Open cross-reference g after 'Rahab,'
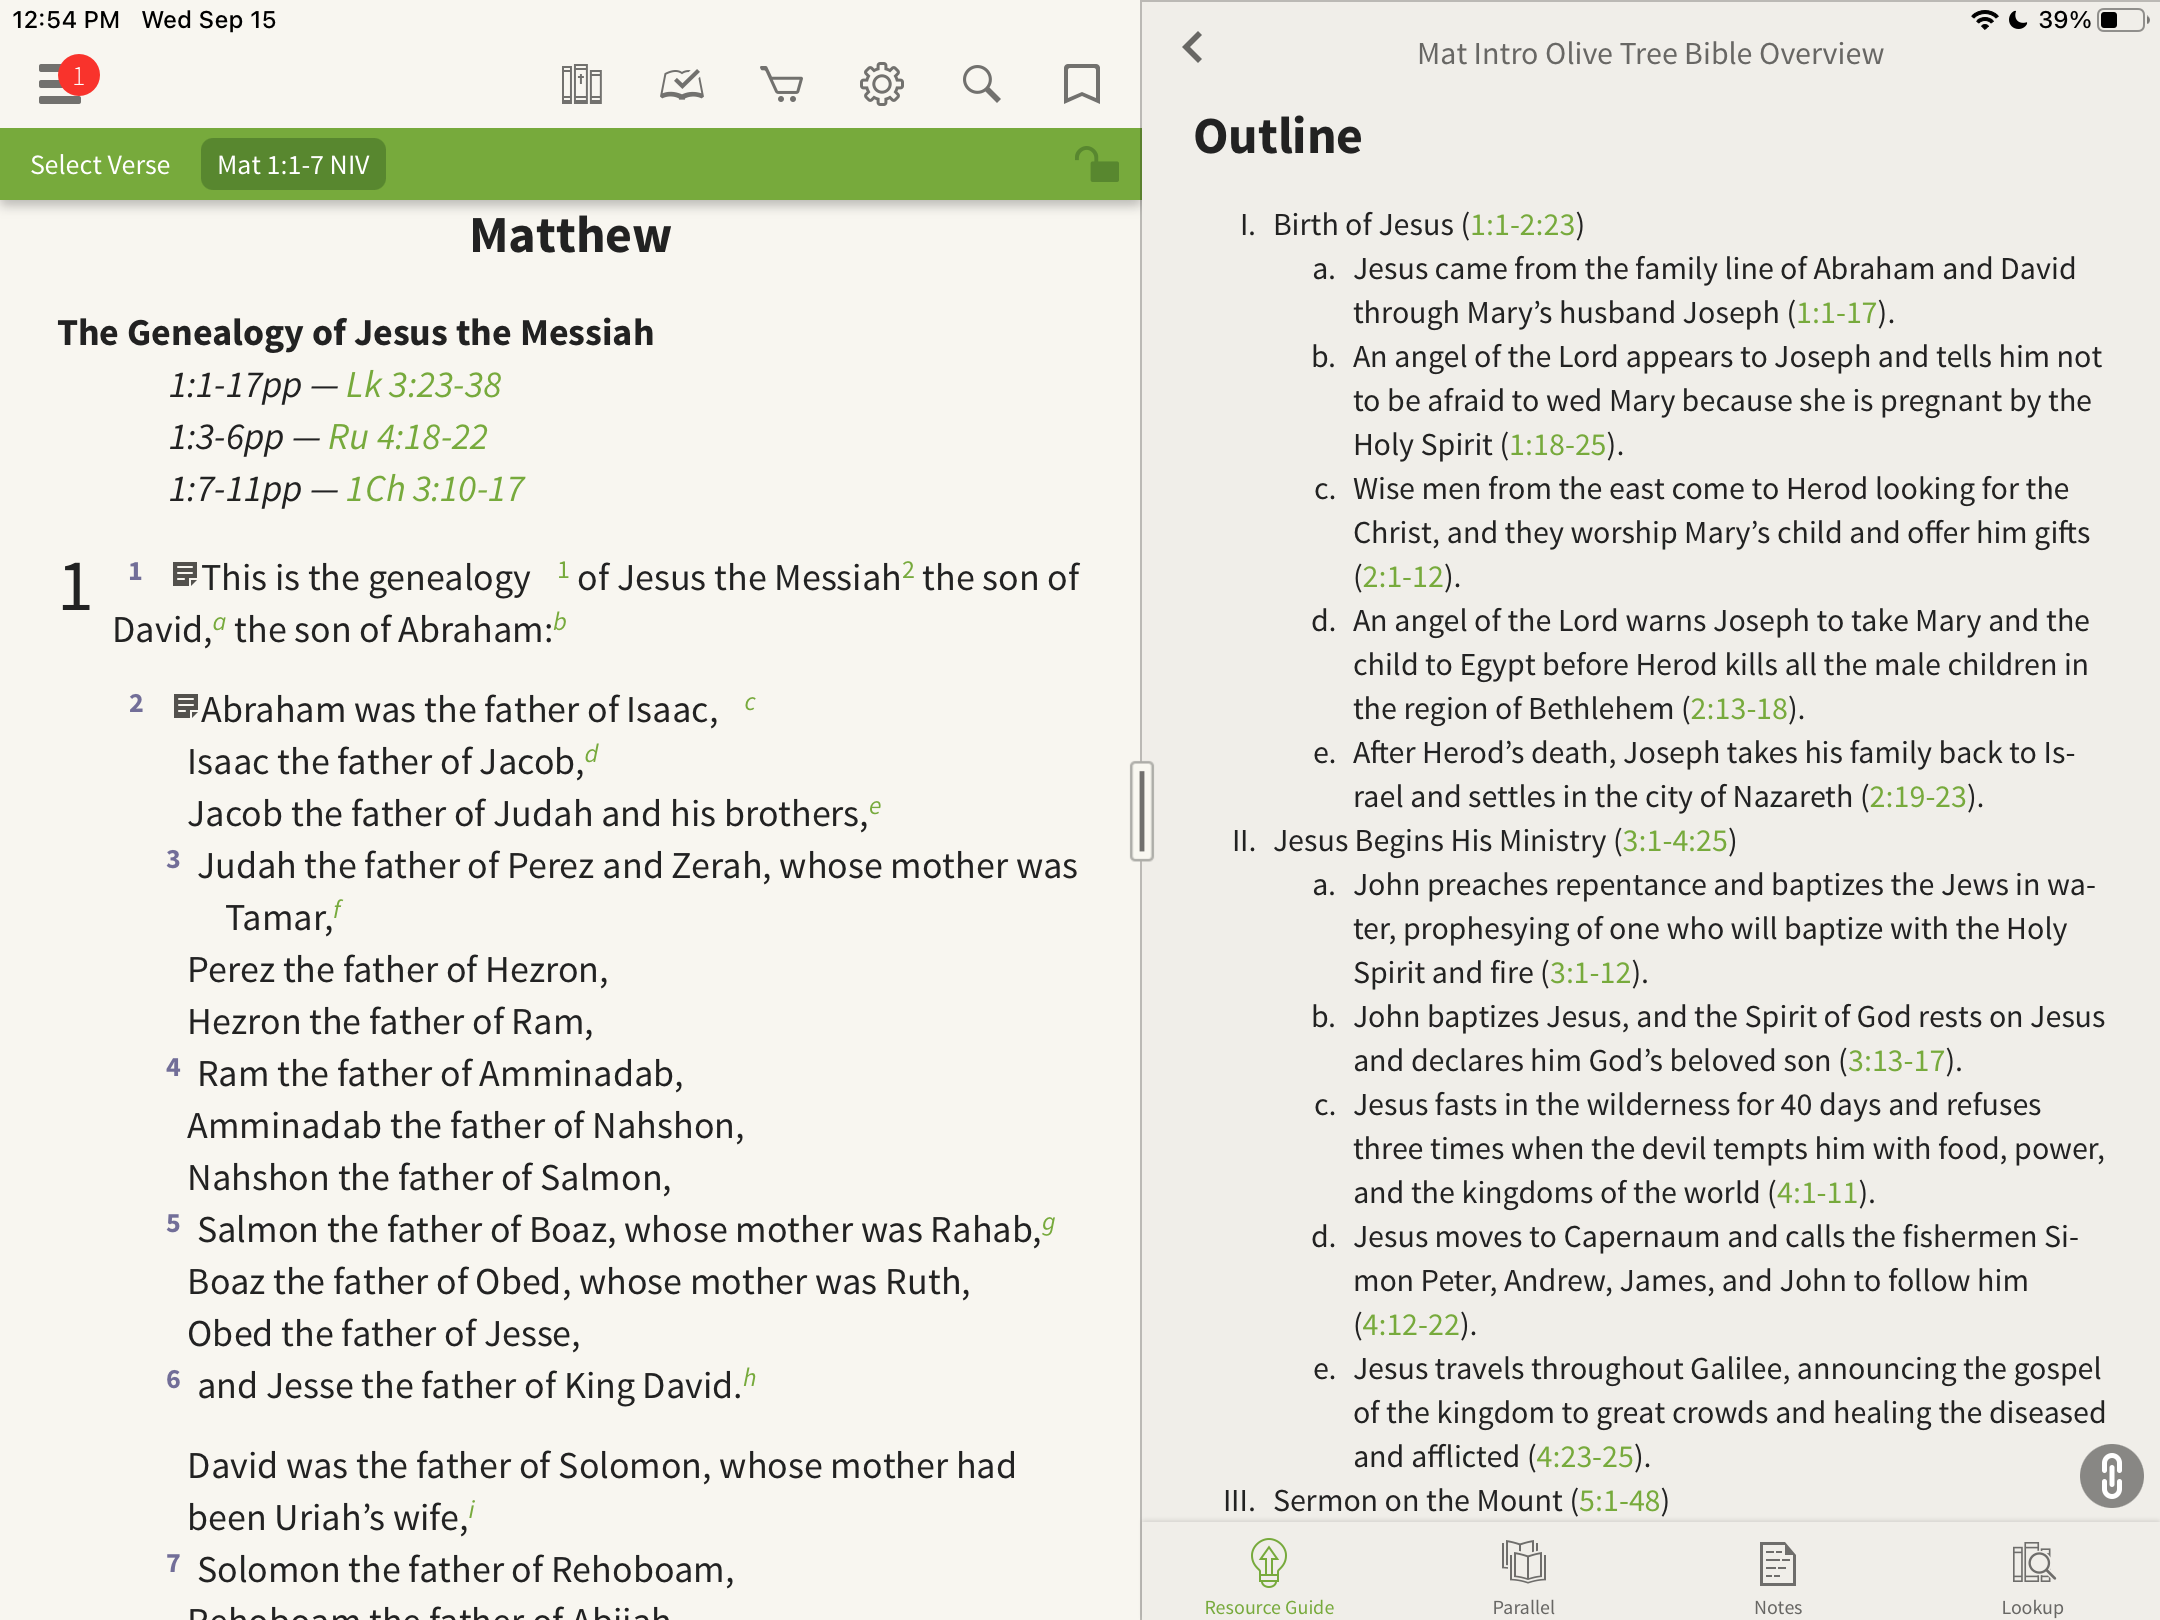2160x1620 pixels. (1048, 1224)
